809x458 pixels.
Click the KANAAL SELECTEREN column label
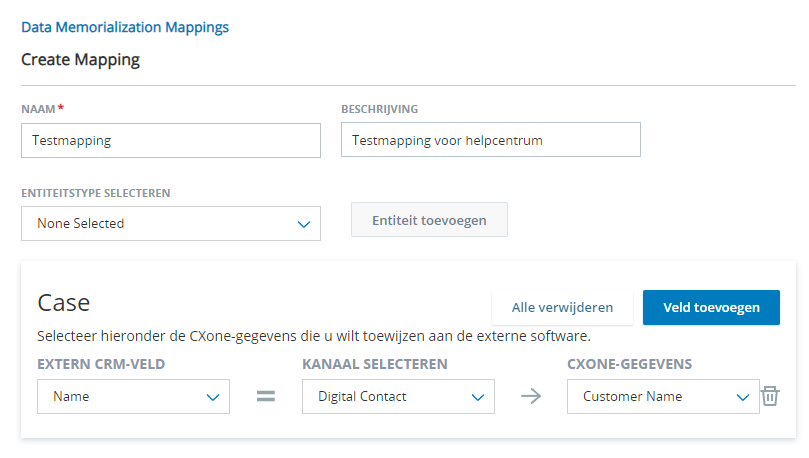tap(375, 364)
